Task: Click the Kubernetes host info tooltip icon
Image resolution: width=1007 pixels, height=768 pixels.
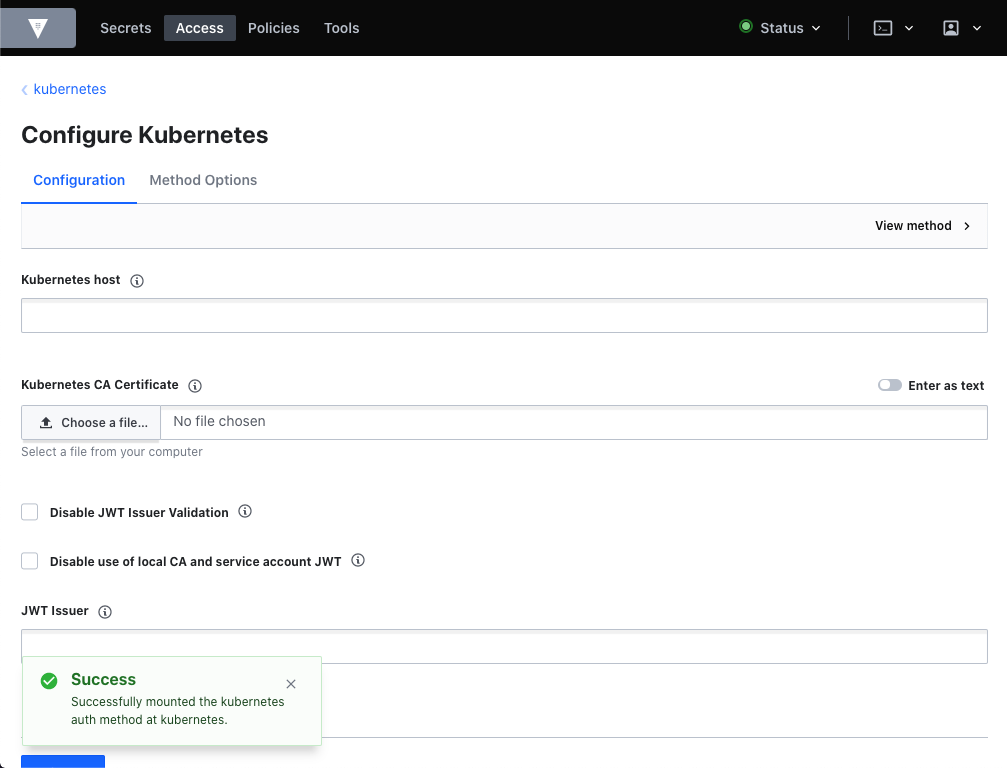Action: point(137,280)
